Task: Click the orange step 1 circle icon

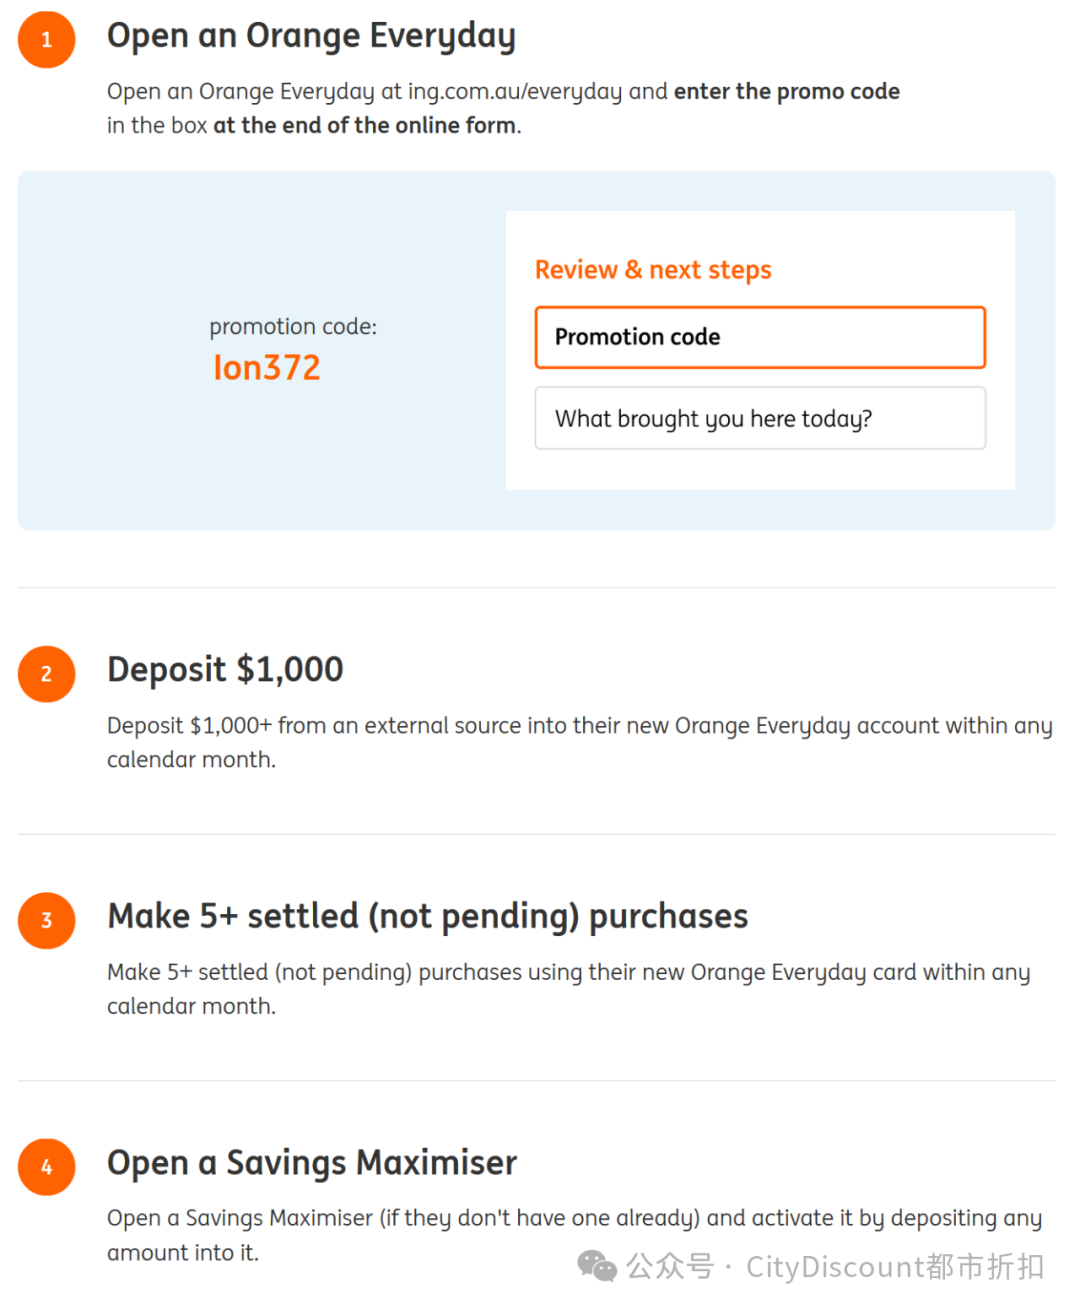Action: pyautogui.click(x=46, y=40)
